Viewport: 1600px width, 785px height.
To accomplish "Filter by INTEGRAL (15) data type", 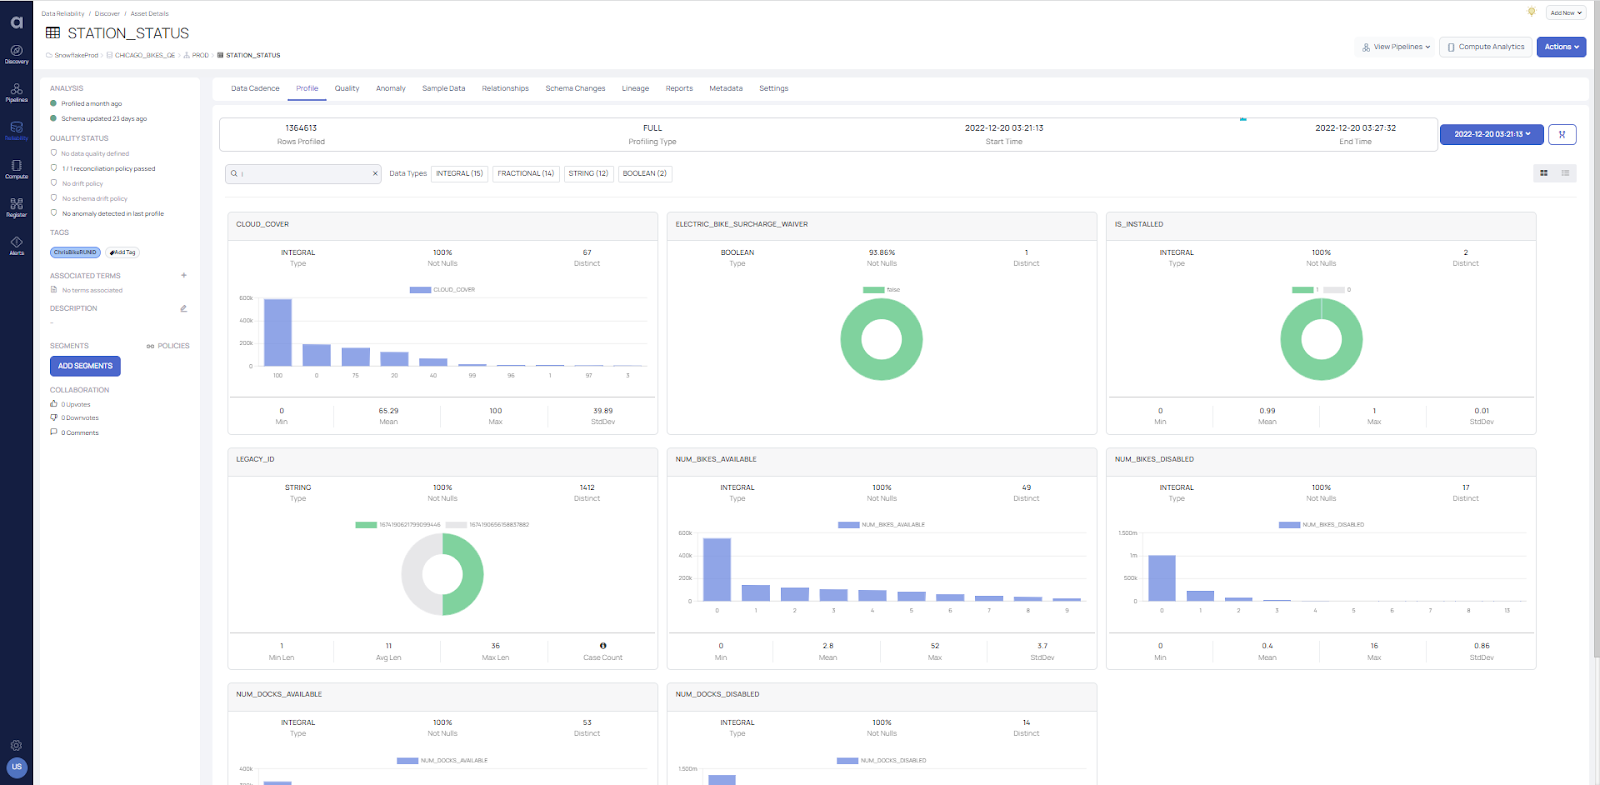I will (x=459, y=173).
